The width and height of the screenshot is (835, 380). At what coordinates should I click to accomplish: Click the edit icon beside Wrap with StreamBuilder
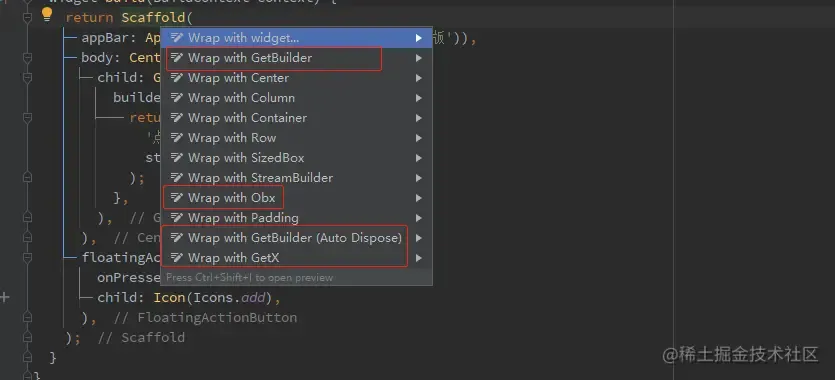click(x=177, y=178)
